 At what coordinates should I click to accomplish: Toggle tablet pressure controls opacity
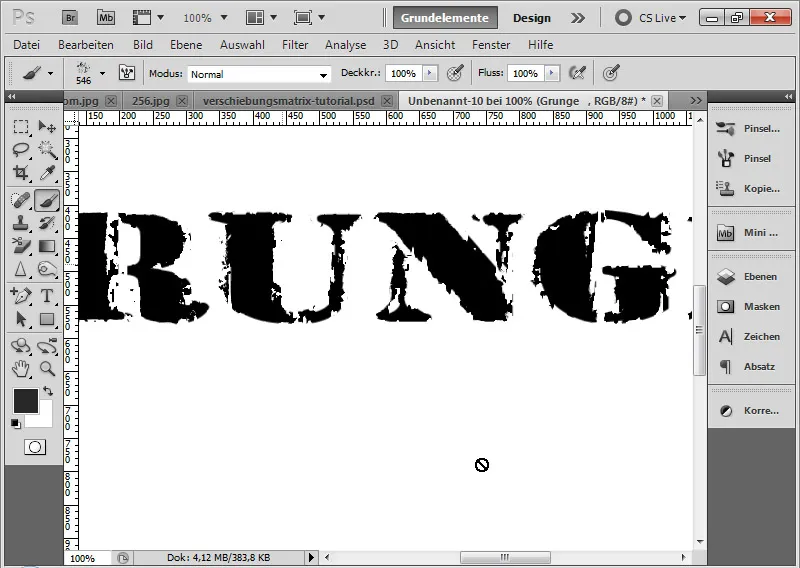click(x=455, y=73)
